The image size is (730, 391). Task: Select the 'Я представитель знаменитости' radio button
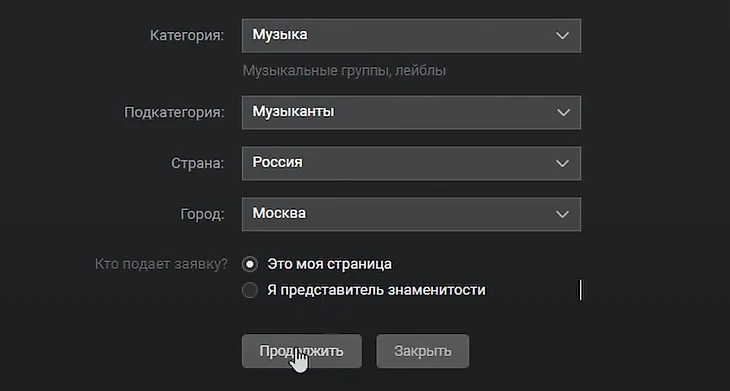(250, 290)
